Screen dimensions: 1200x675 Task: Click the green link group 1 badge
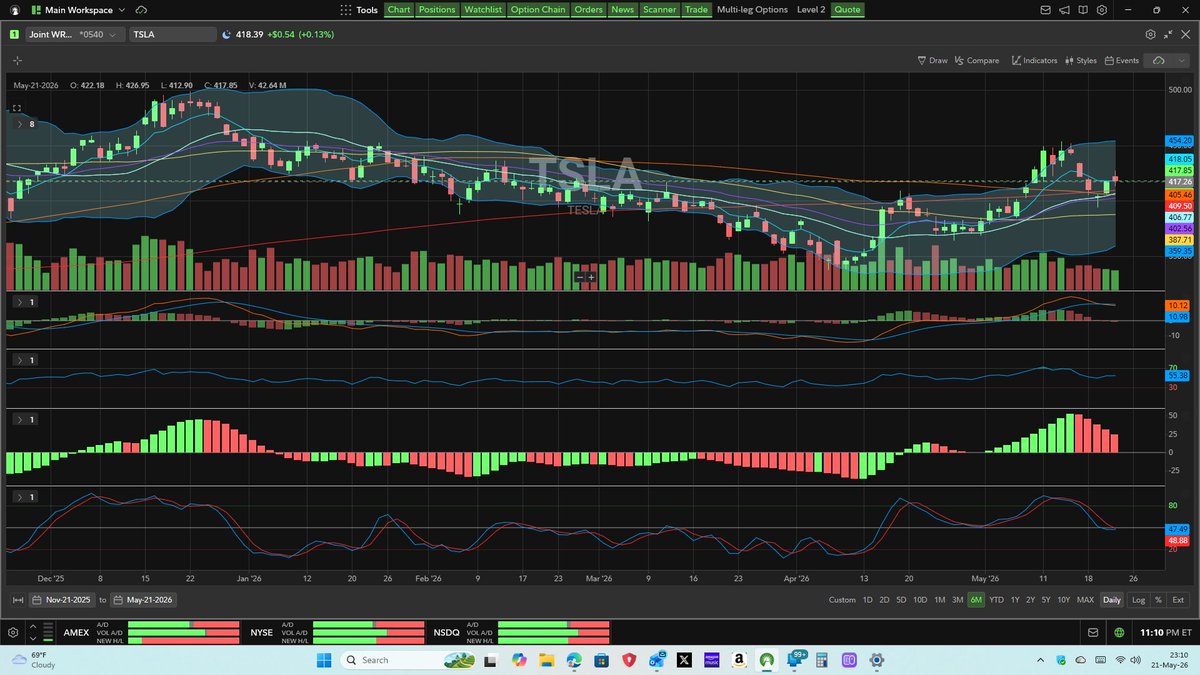tap(15, 34)
